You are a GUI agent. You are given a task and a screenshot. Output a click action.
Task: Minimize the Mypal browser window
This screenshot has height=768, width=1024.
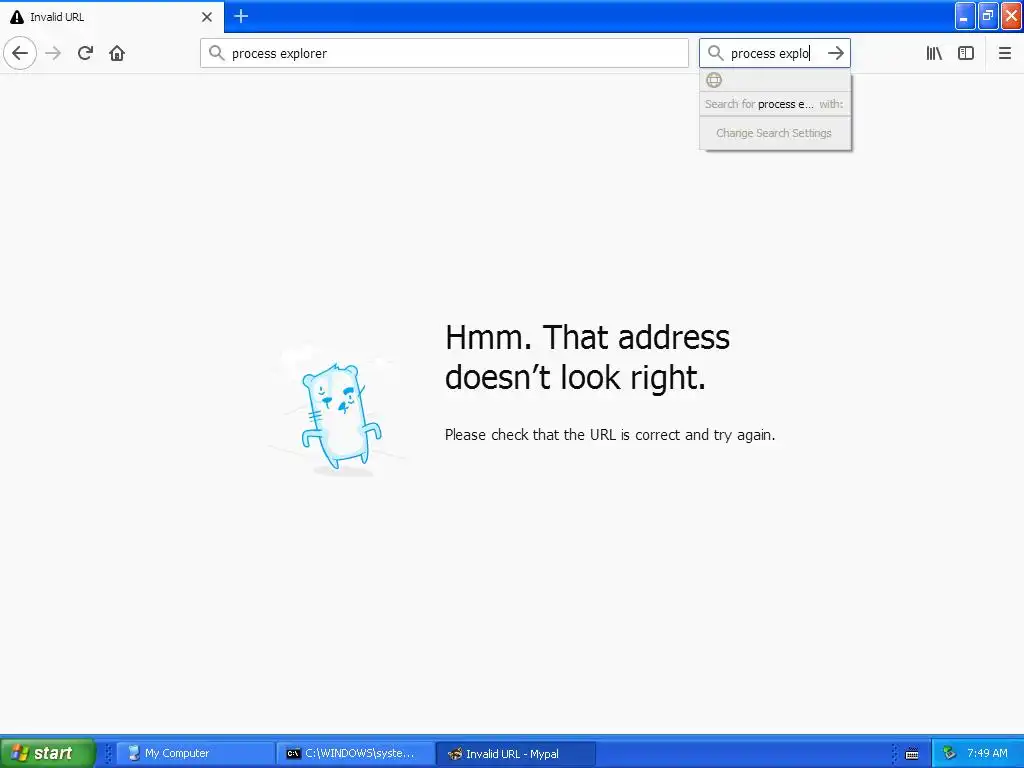[965, 16]
